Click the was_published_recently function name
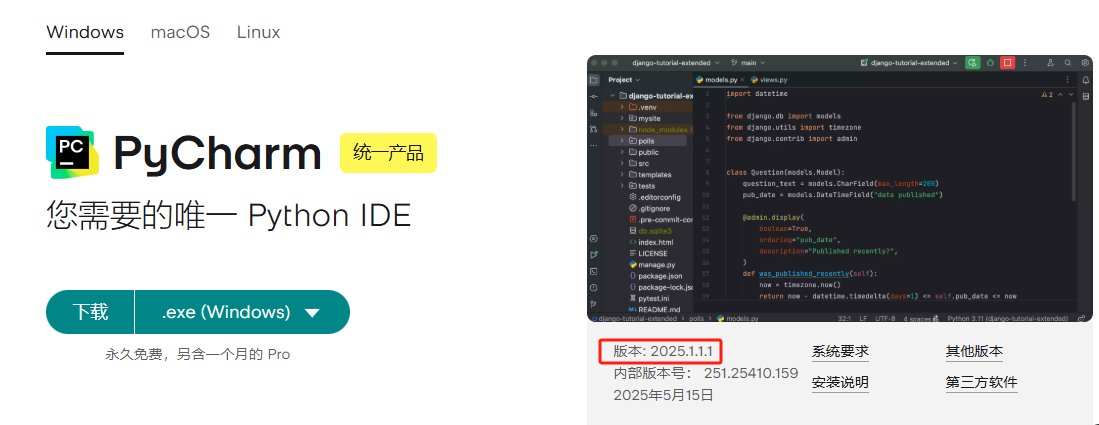 pos(804,274)
